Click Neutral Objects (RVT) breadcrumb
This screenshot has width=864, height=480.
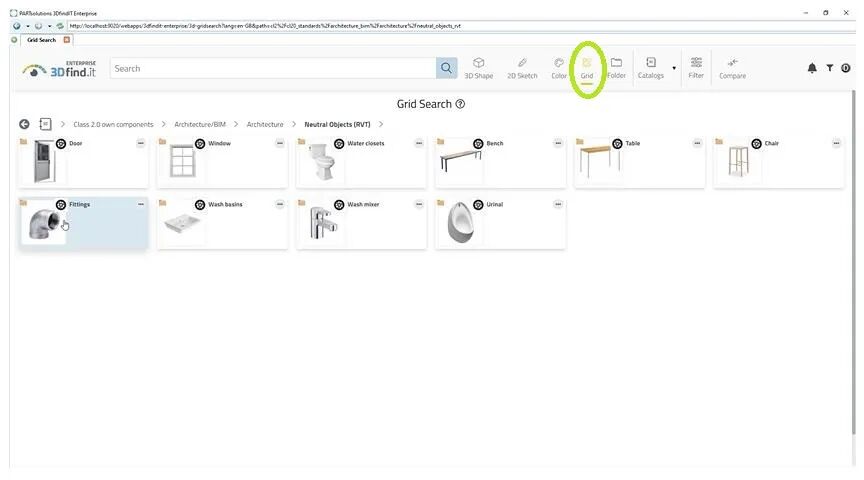point(337,125)
